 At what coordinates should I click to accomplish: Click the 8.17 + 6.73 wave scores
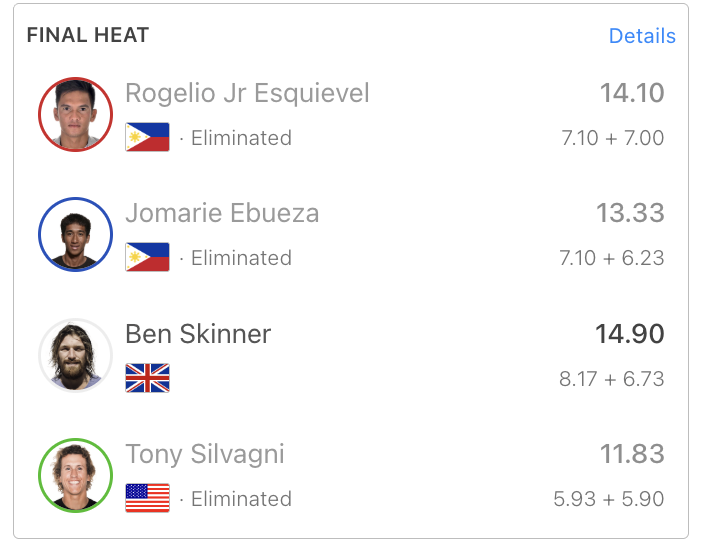click(612, 379)
